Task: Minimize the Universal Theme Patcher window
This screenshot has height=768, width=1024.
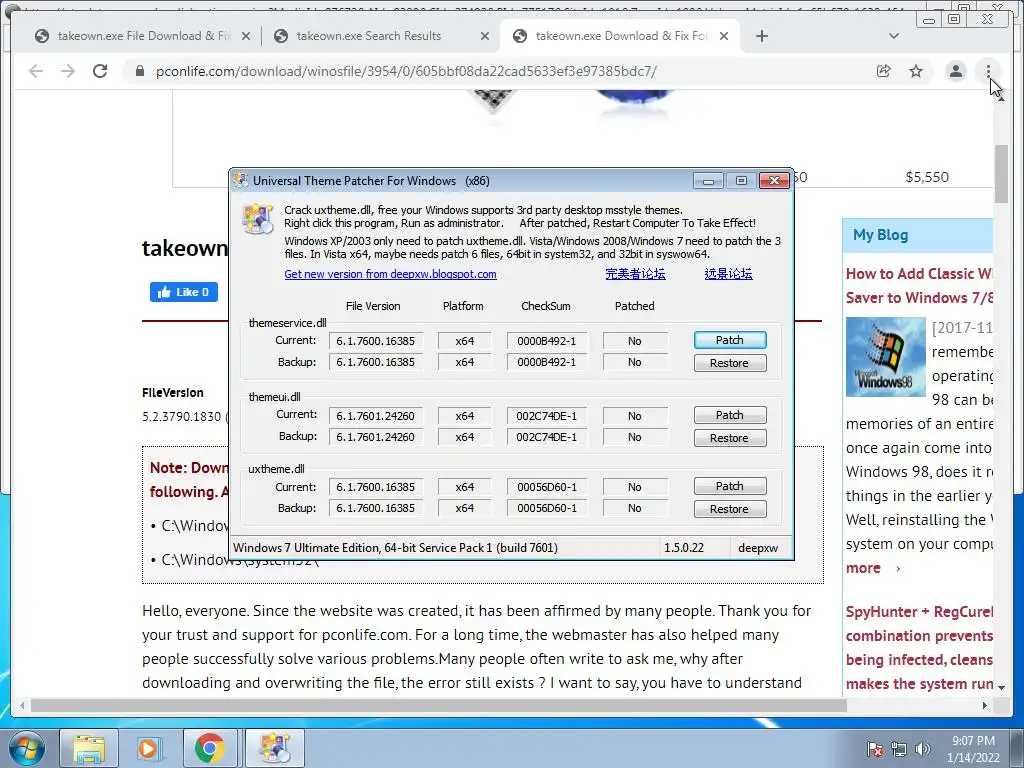Action: pyautogui.click(x=708, y=180)
